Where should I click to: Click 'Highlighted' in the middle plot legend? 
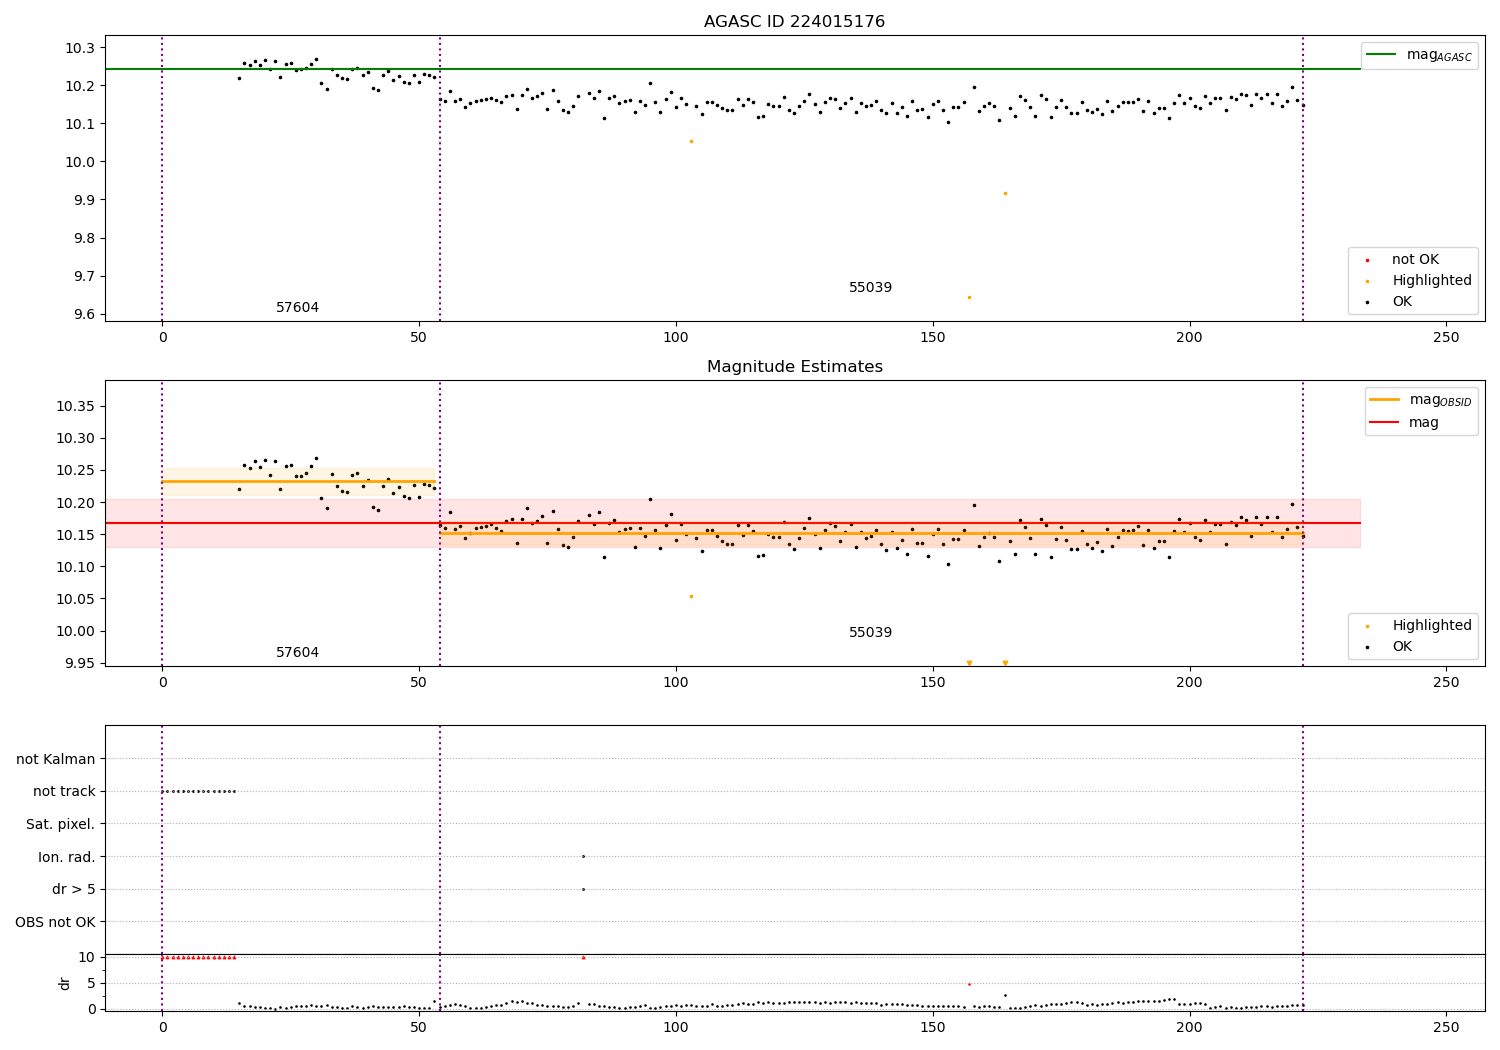(x=1432, y=626)
